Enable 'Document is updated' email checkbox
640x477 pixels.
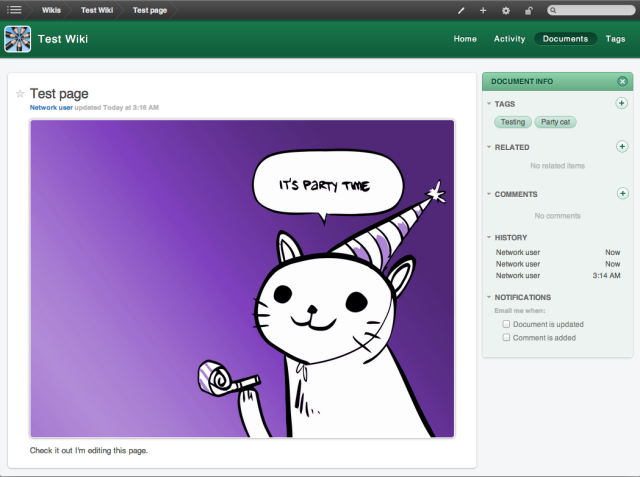click(x=506, y=324)
